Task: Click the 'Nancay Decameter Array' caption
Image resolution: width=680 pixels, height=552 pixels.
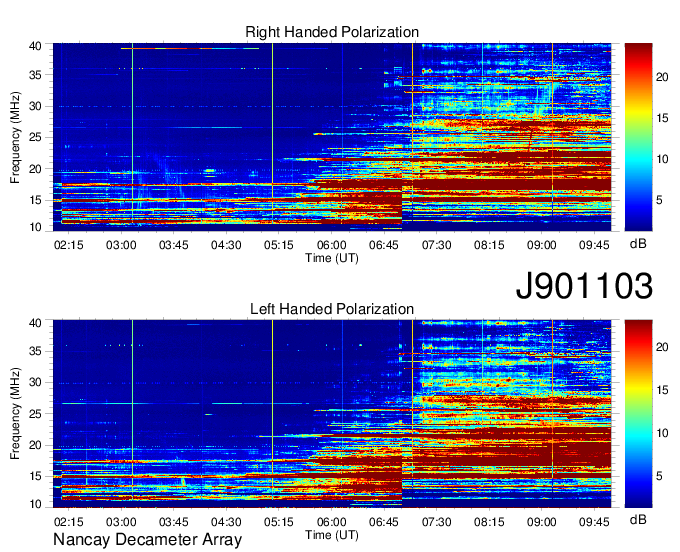Action: [x=147, y=540]
